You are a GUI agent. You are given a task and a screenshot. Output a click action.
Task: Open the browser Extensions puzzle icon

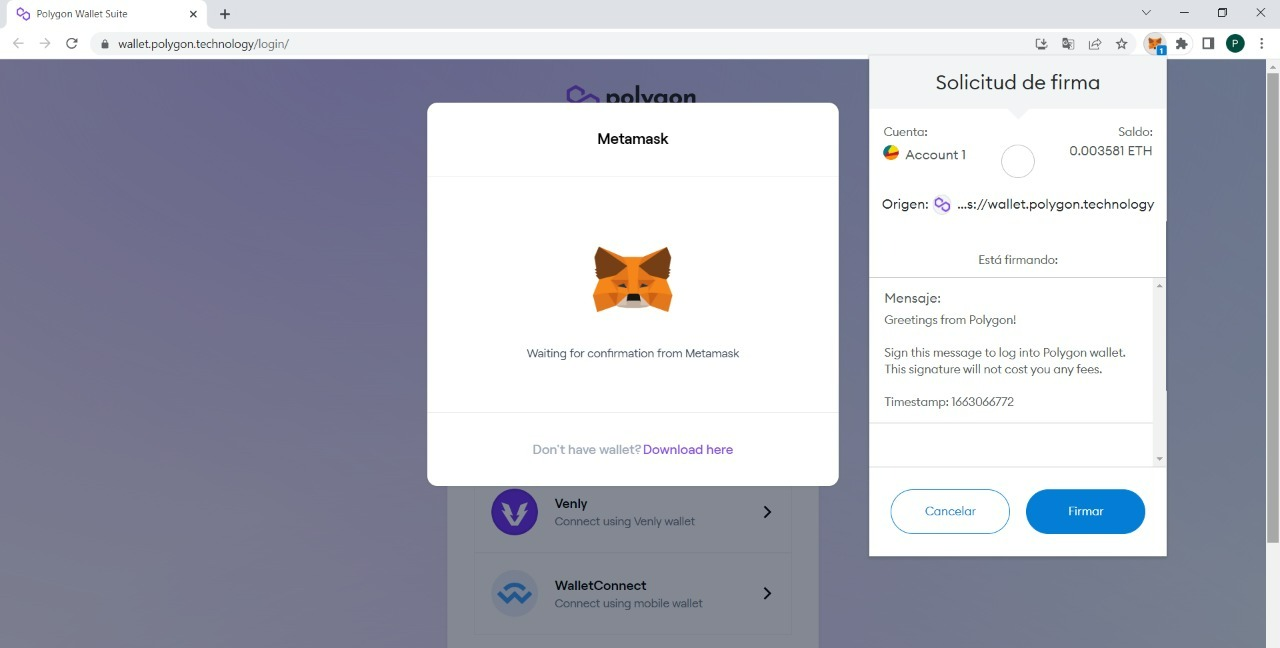tap(1182, 44)
